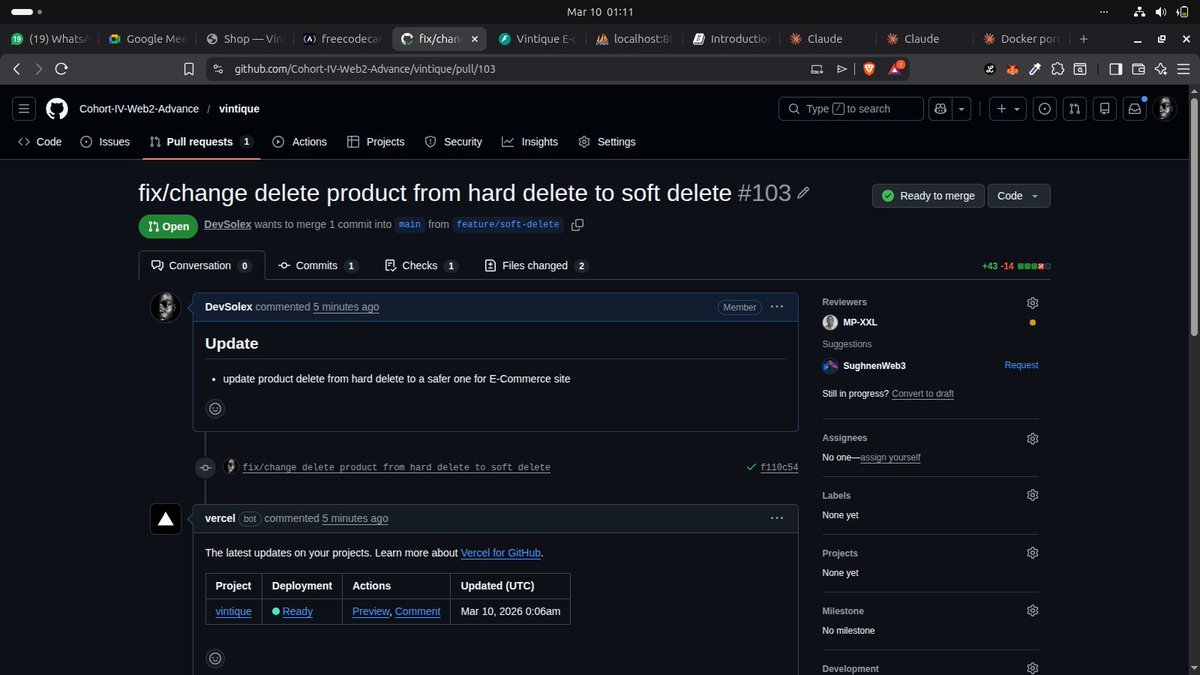Open the Create new plus dropdown

[1007, 108]
